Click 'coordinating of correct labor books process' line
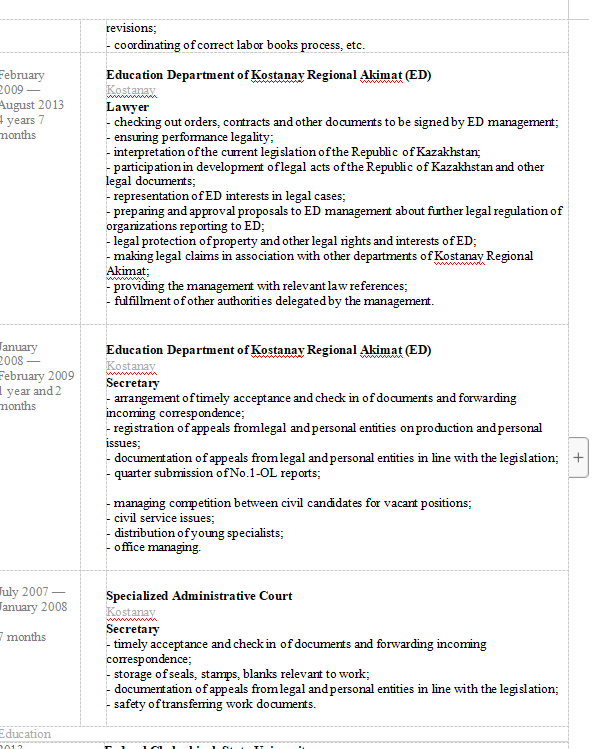The height and width of the screenshot is (749, 607). (238, 45)
